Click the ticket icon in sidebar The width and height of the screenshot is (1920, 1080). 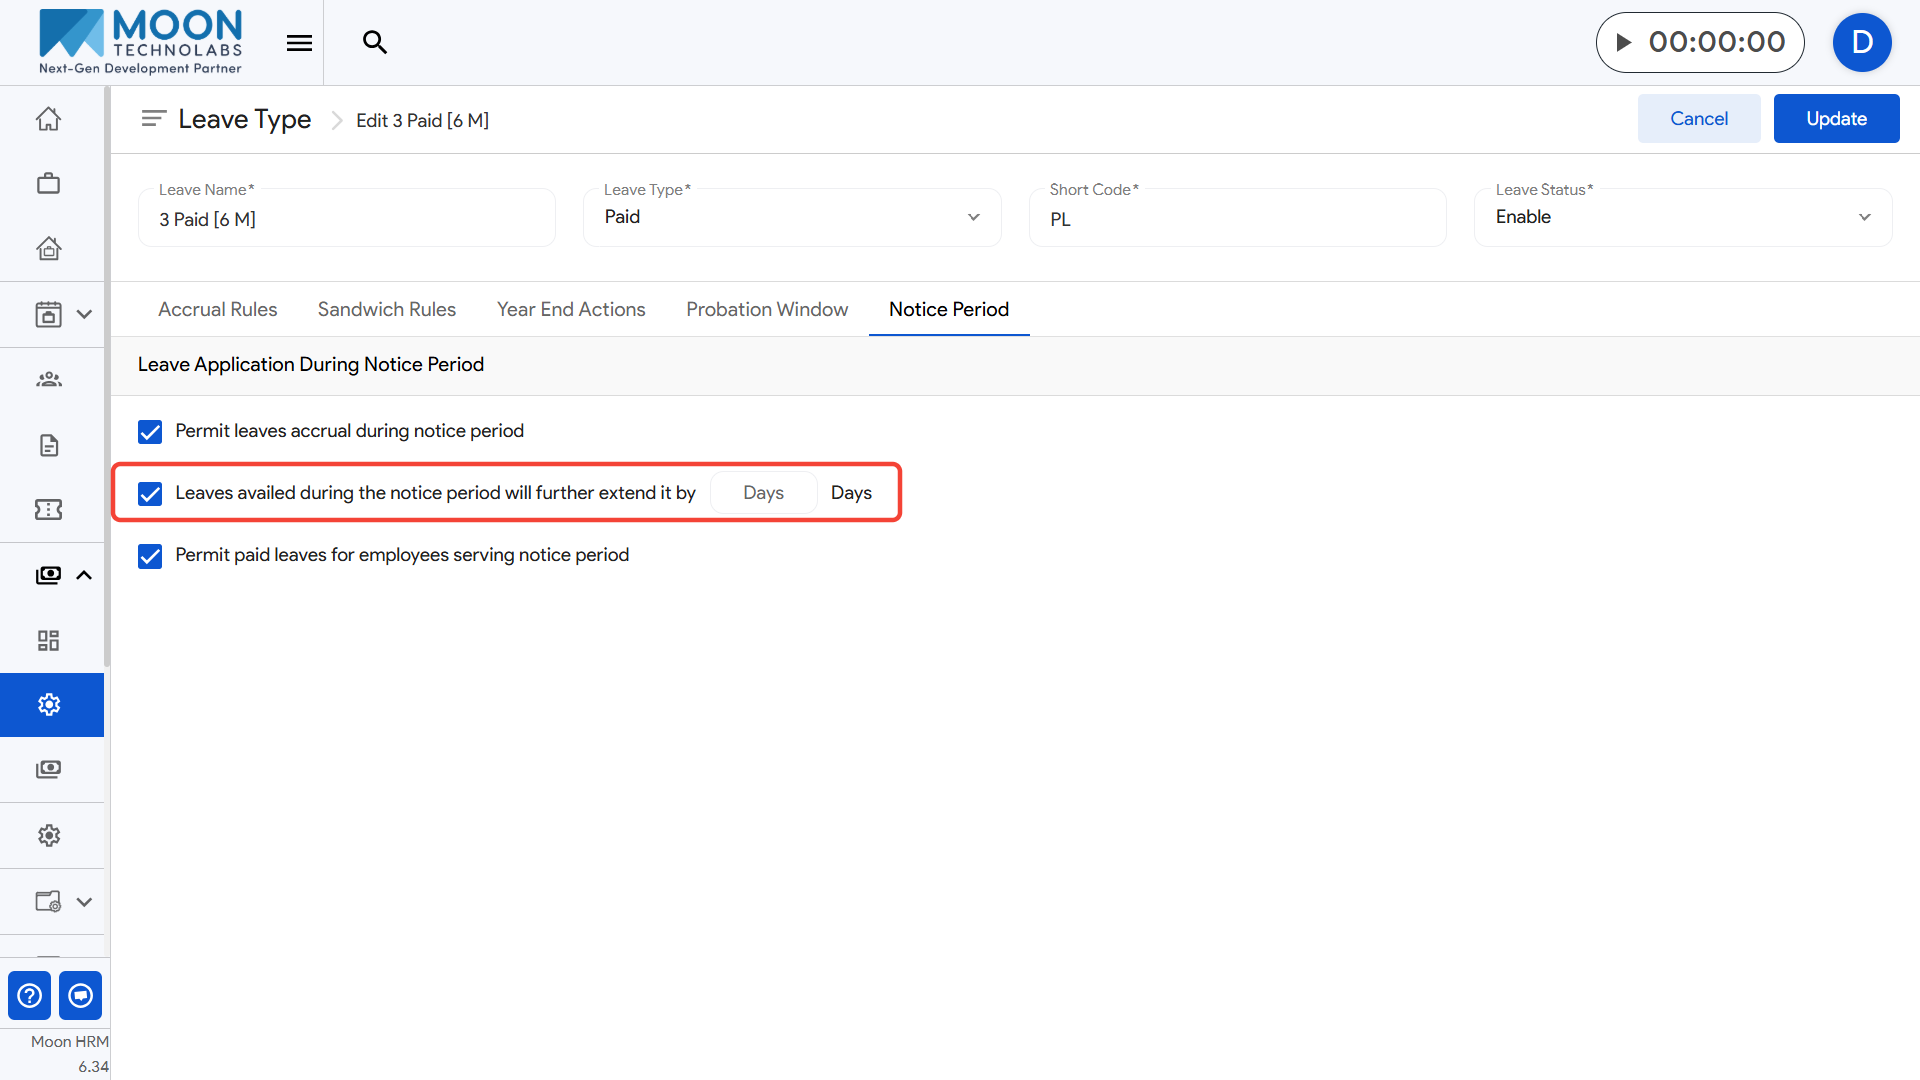point(48,510)
